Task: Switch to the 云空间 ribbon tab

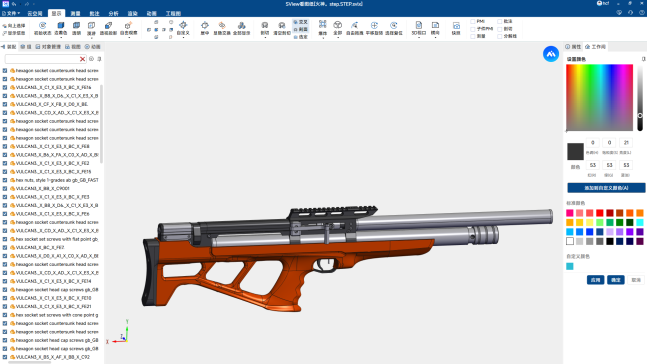Action: [x=35, y=13]
